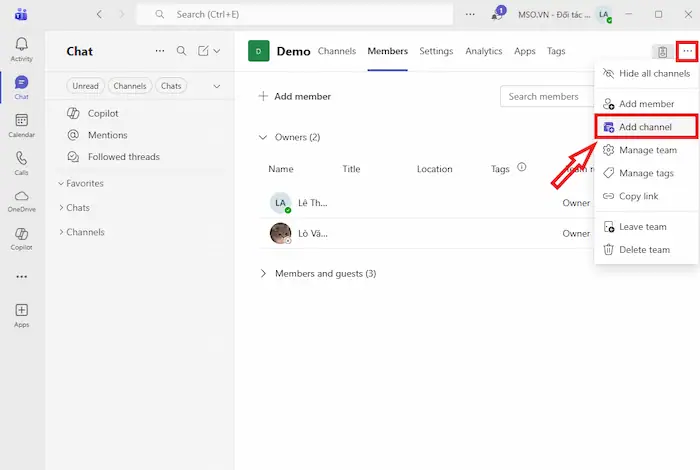Toggle the Chats filter chip
The image size is (700, 470).
(171, 86)
